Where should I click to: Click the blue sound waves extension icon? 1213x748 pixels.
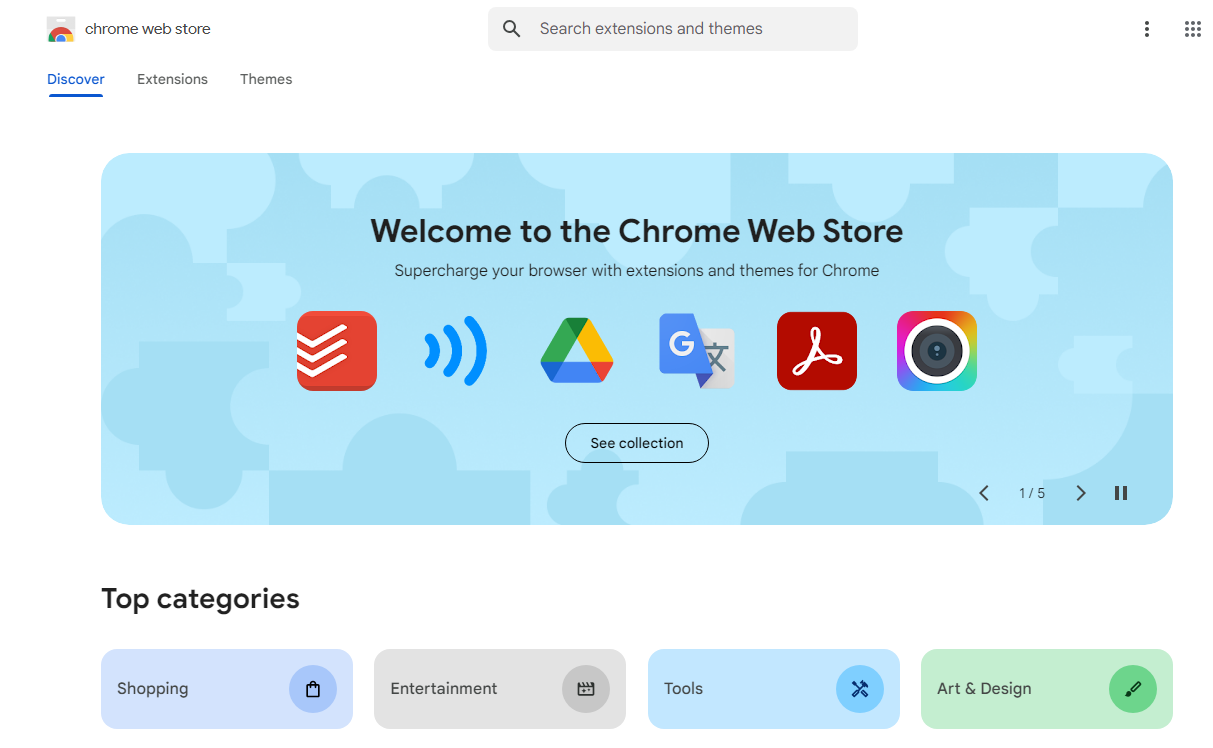pos(456,351)
